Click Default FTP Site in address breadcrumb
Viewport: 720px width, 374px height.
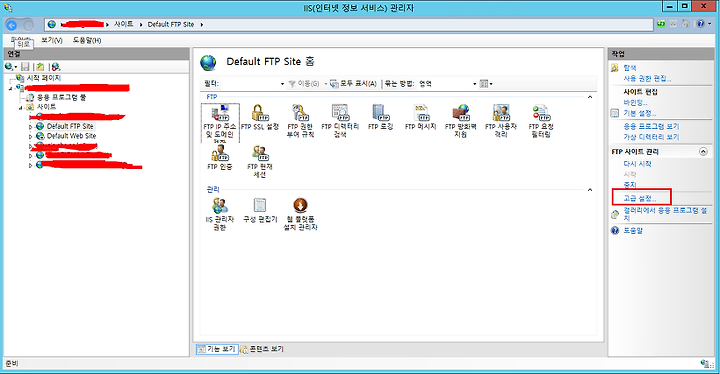171,24
